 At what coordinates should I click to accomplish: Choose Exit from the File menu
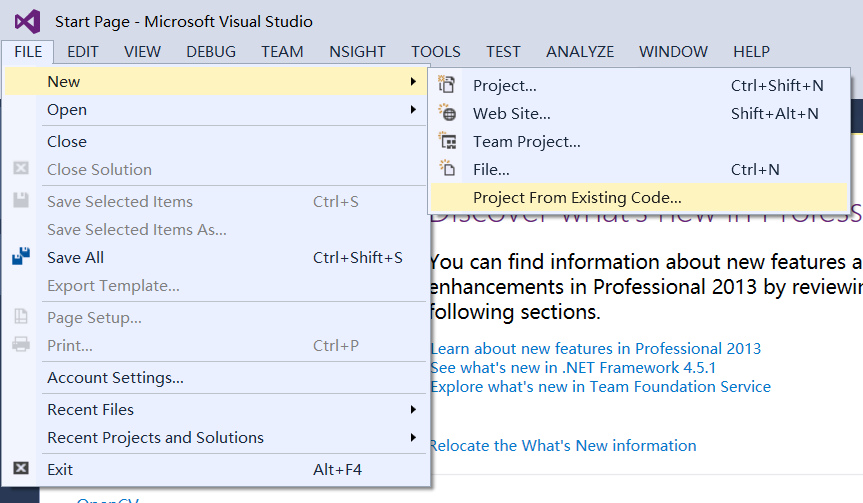point(217,469)
